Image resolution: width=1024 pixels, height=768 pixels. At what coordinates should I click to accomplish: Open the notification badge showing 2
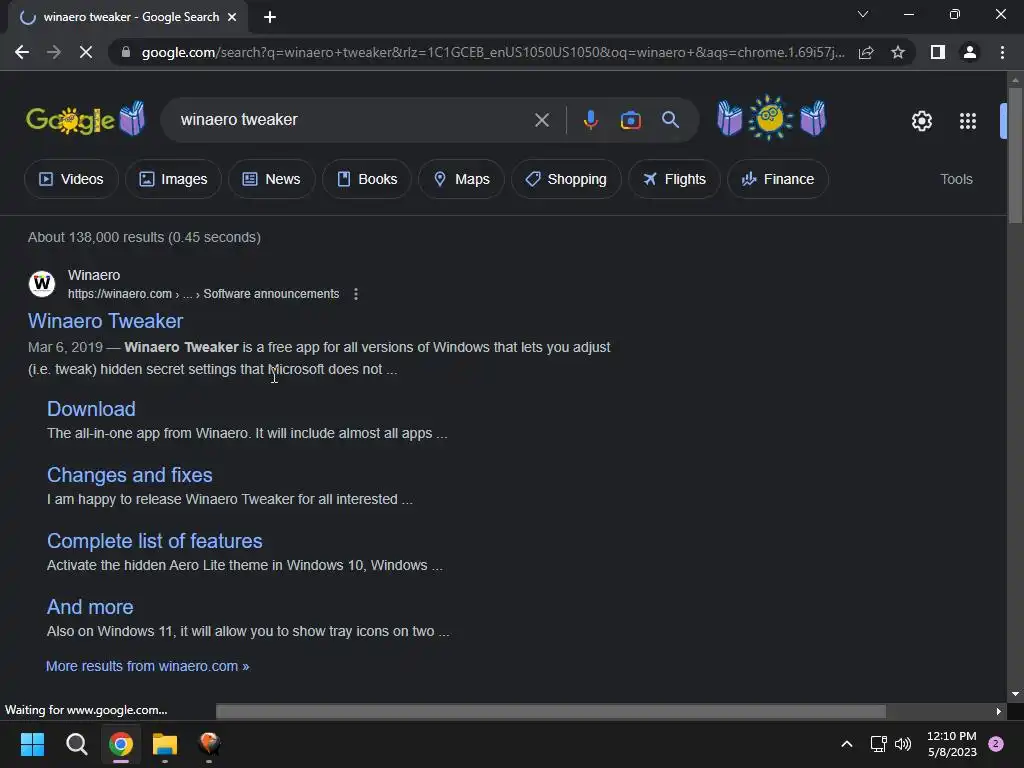(996, 744)
